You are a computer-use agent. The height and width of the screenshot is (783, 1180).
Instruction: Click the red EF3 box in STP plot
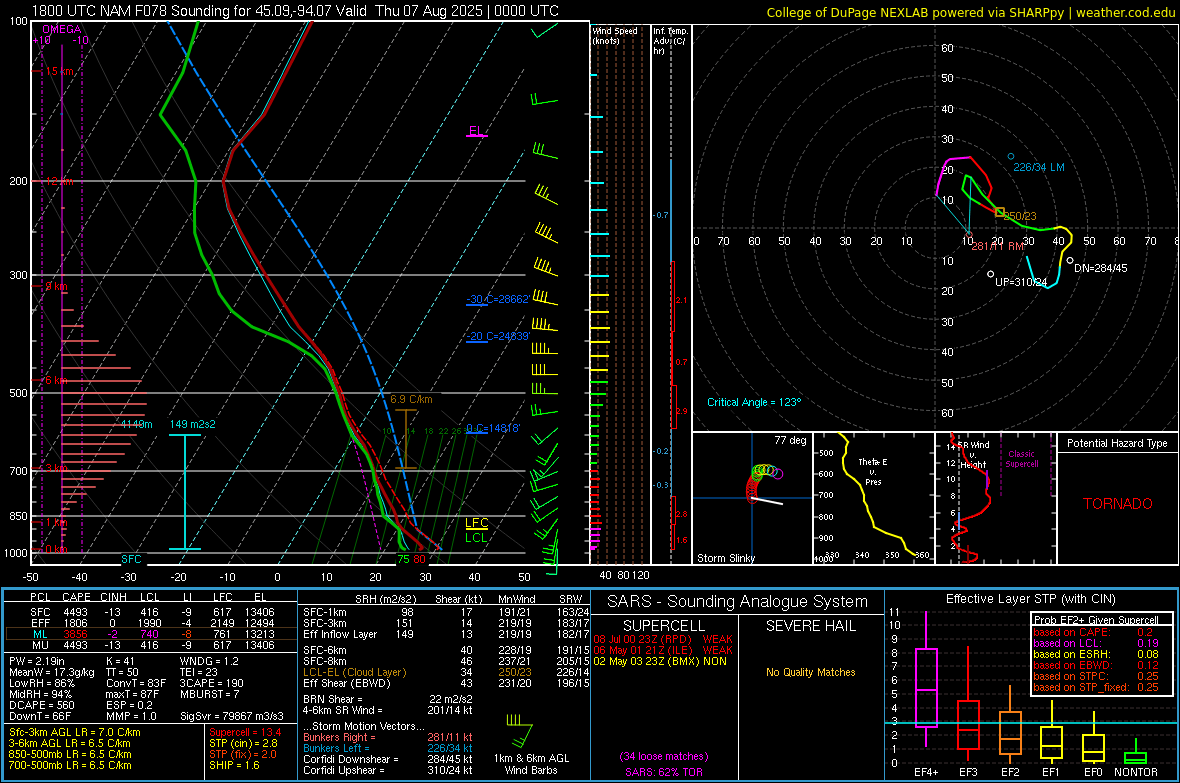(968, 725)
